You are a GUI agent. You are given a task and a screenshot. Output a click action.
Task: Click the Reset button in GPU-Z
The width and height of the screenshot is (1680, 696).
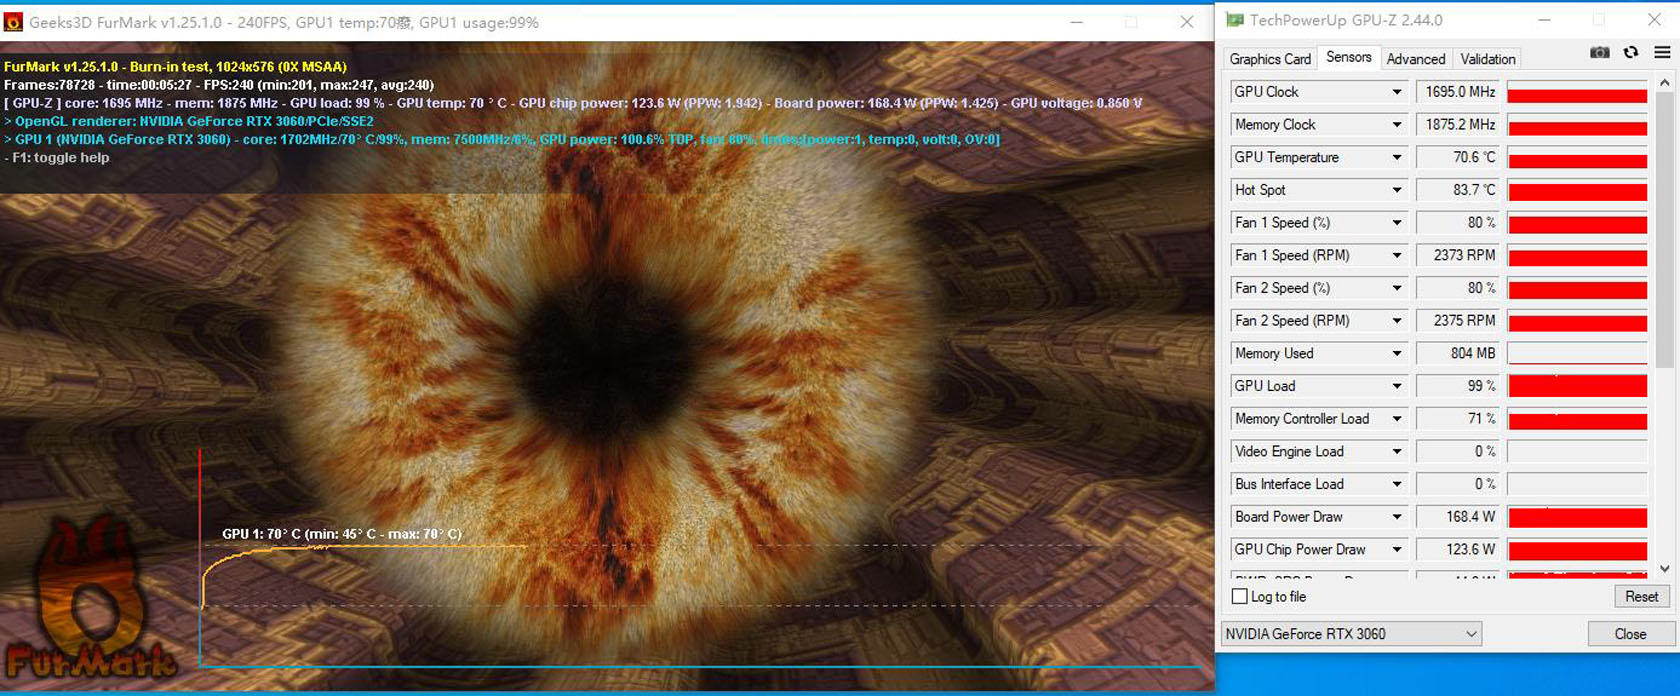(1641, 597)
